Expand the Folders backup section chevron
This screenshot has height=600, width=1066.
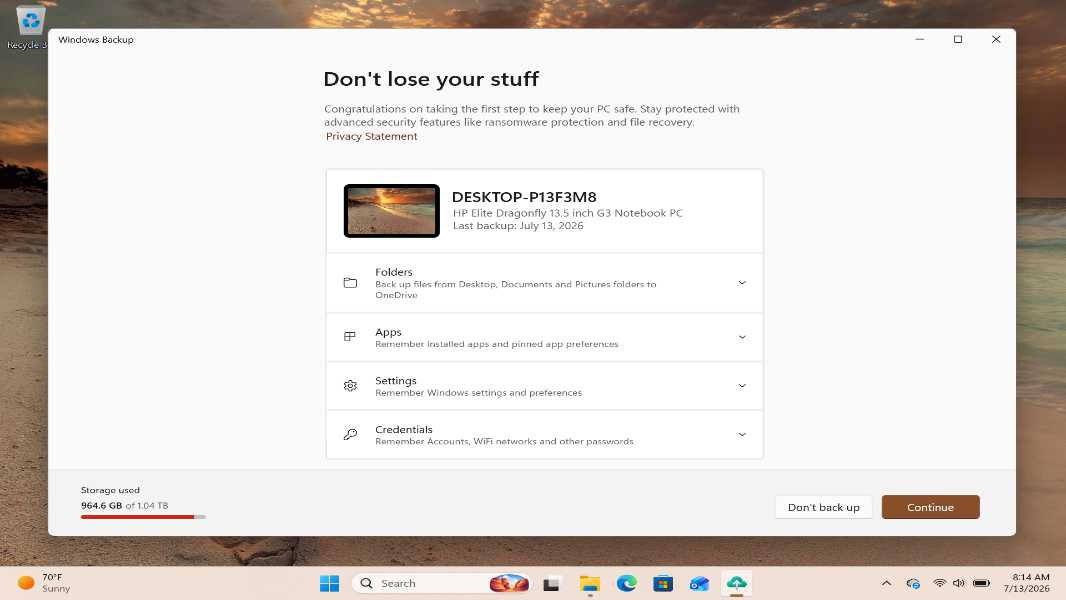[x=742, y=283]
